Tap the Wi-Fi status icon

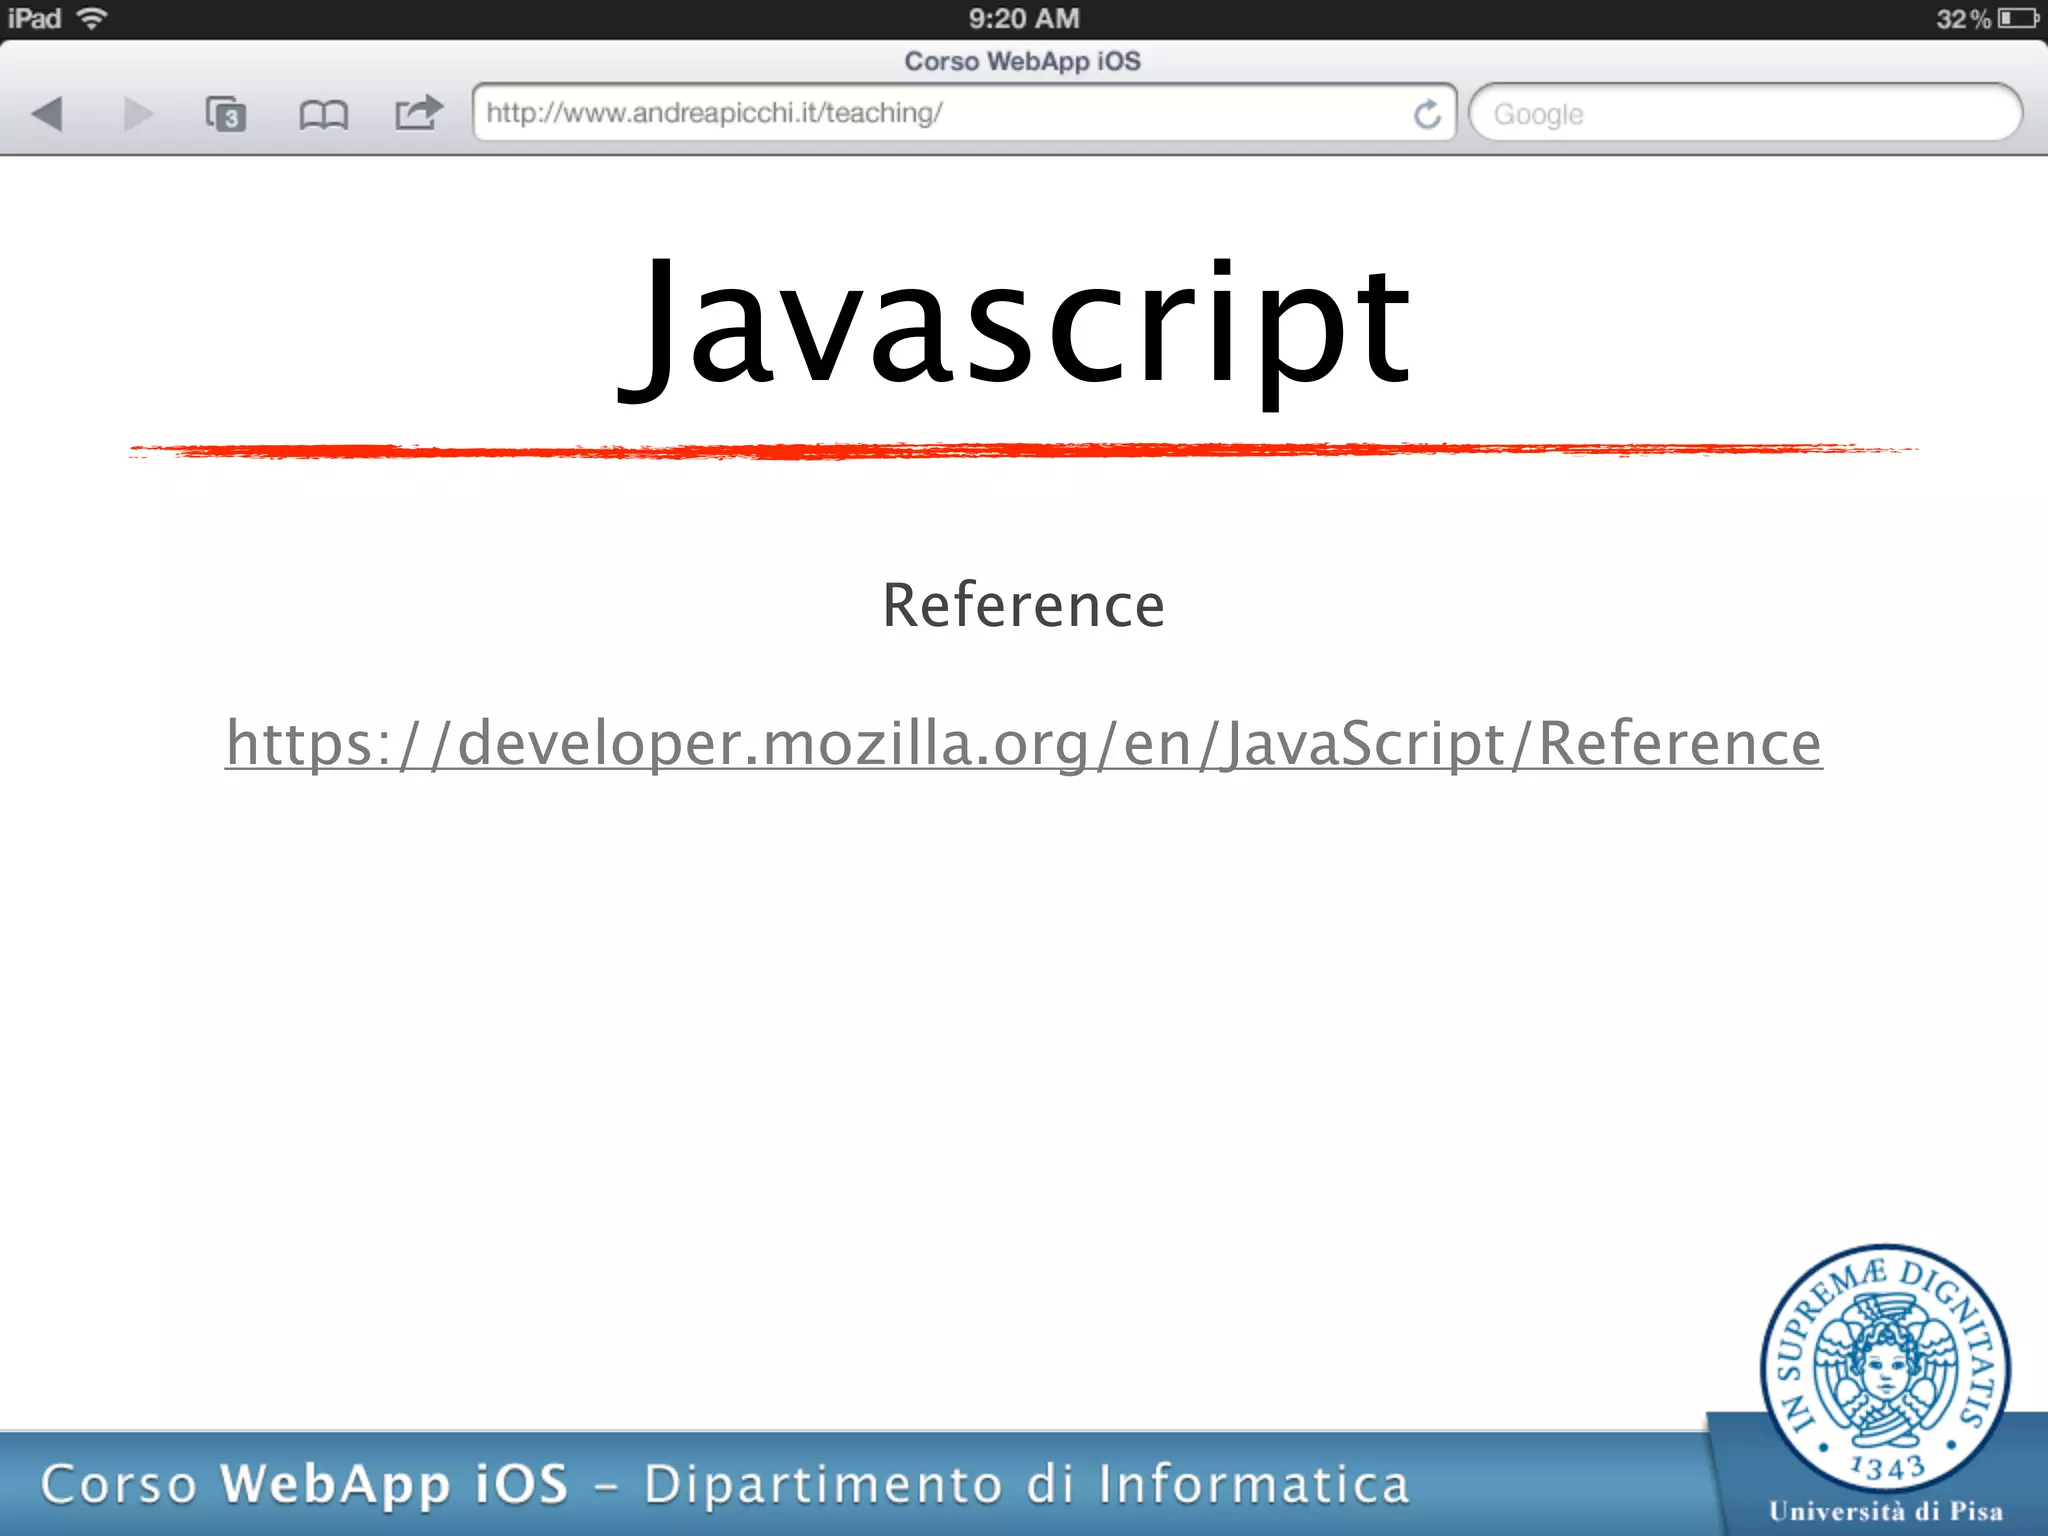tap(92, 18)
